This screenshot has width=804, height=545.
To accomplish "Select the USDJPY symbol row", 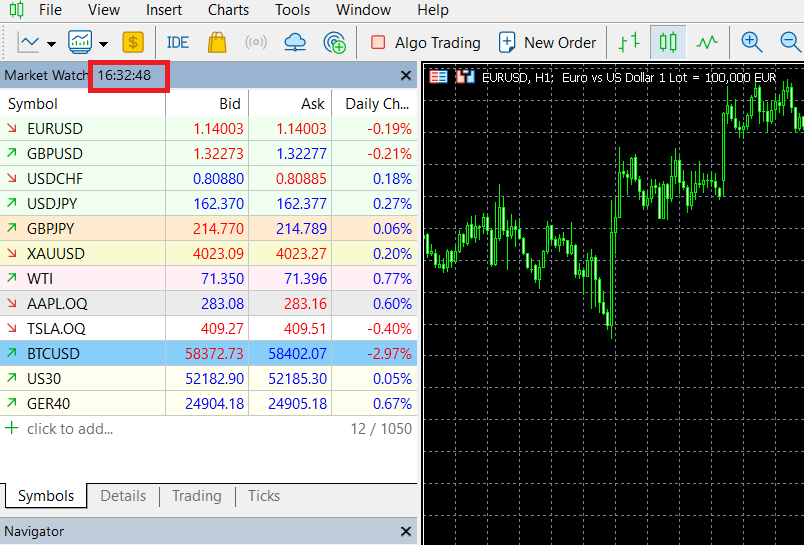I will tap(208, 204).
